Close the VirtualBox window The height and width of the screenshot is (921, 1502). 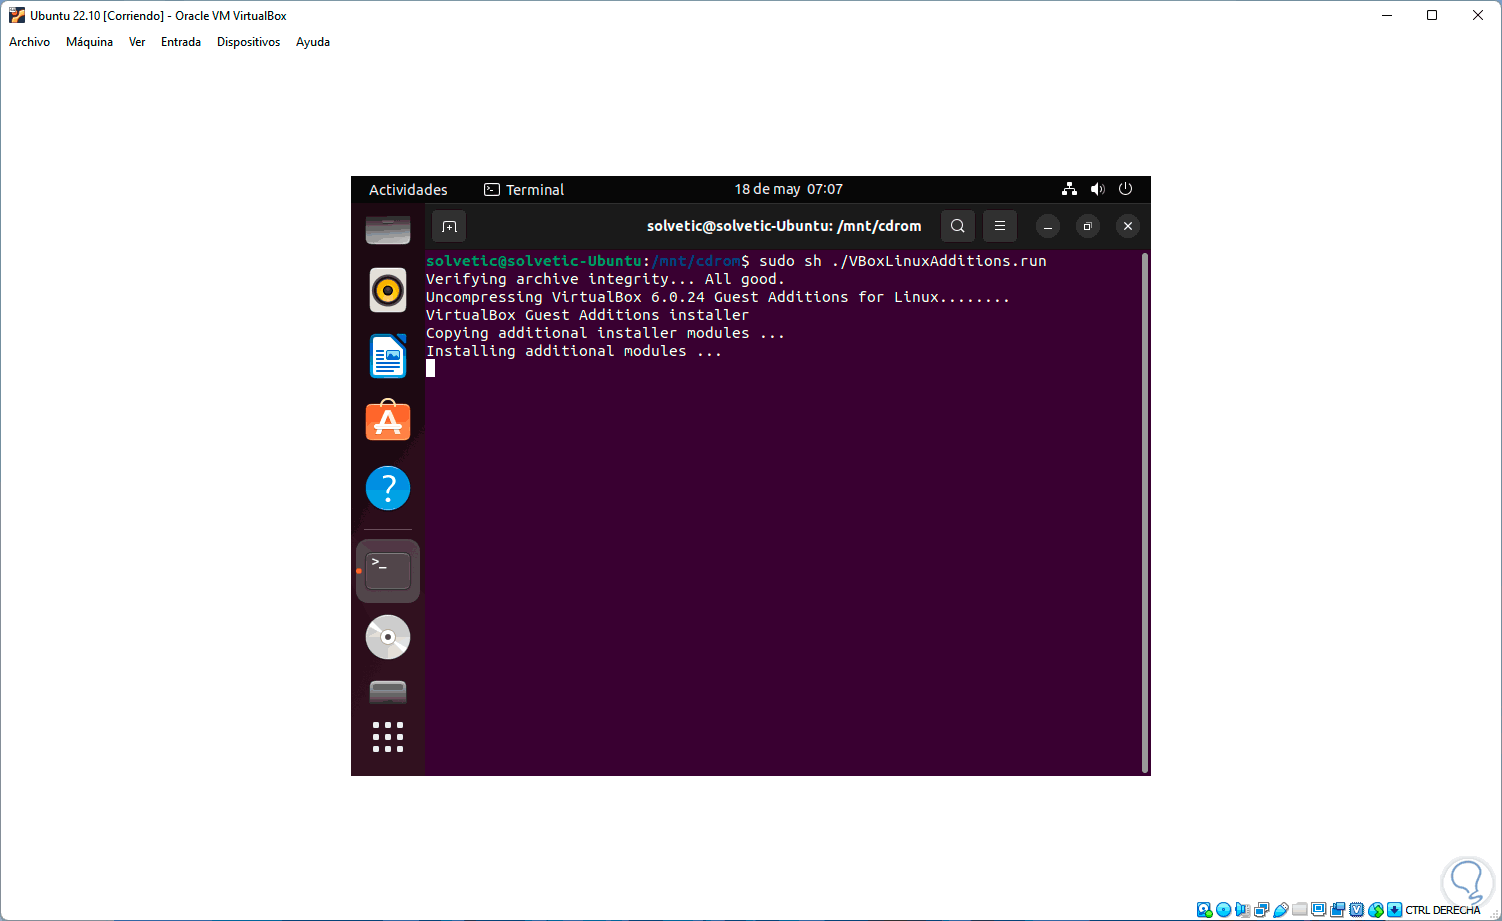1478,15
